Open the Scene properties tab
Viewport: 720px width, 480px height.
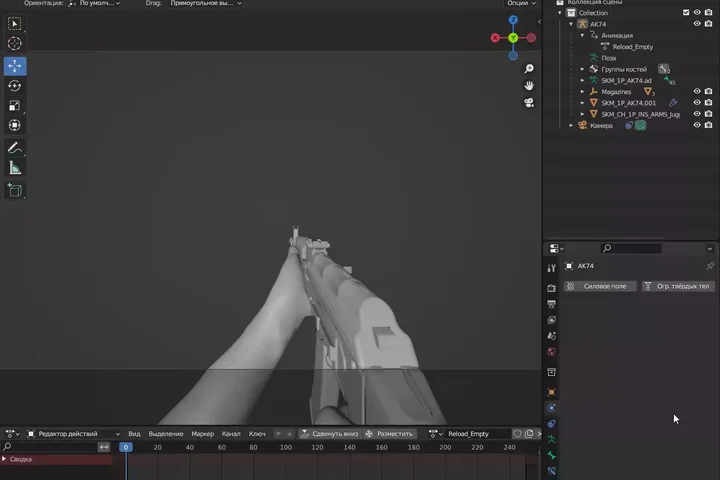551,336
